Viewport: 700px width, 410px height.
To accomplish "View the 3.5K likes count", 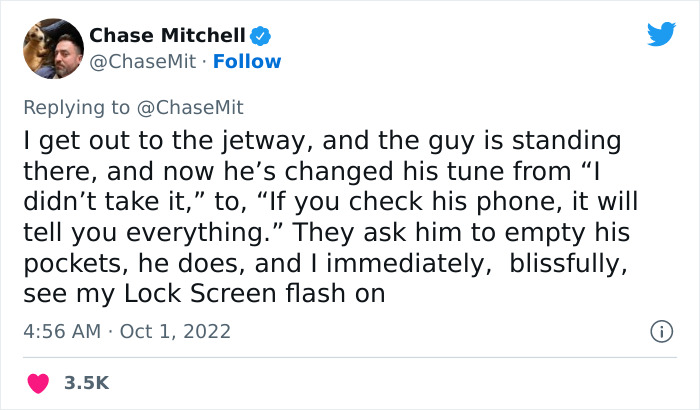I will 87,383.
